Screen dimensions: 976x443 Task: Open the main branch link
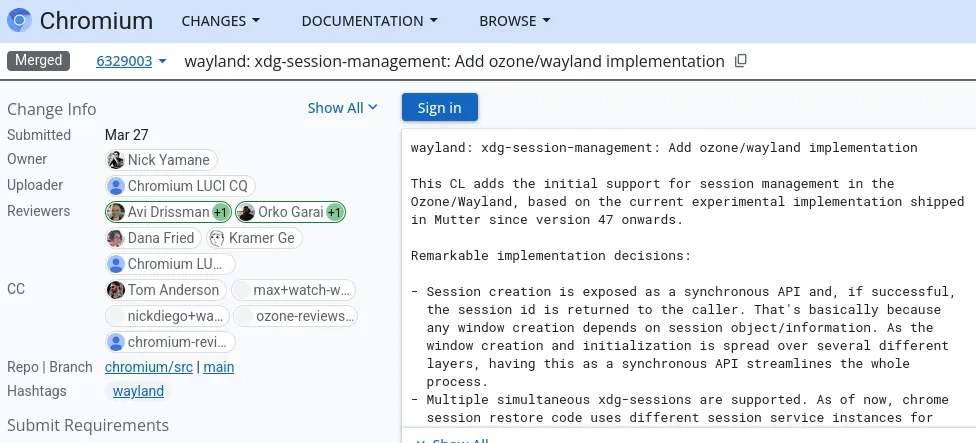[219, 367]
